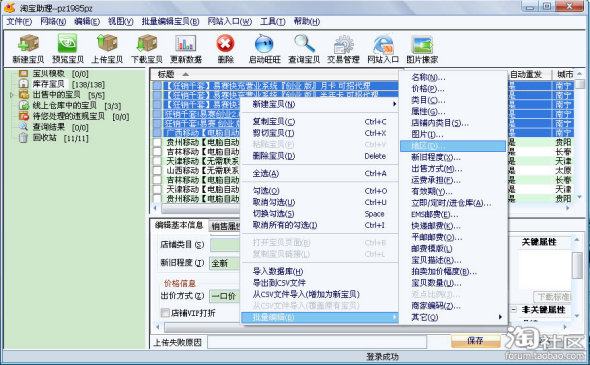Choose 宝贝描述(R)... in submenu

[453, 260]
